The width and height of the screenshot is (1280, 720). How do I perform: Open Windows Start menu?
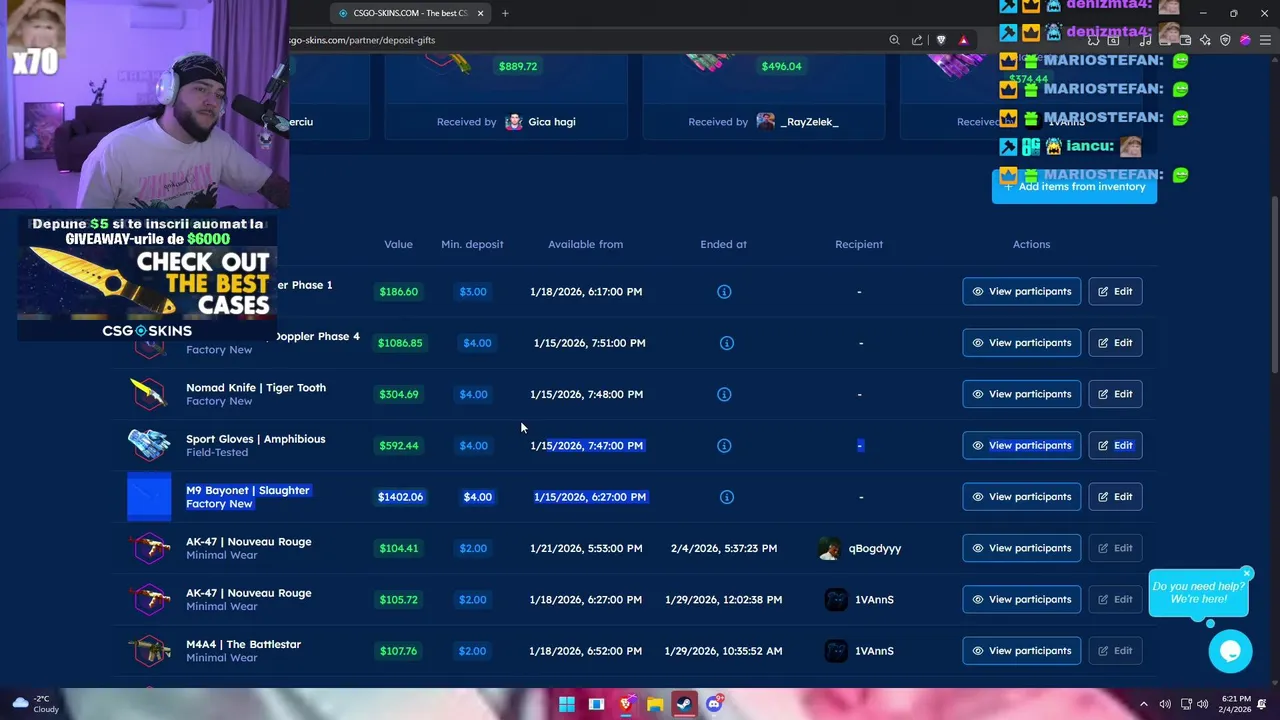pos(567,704)
